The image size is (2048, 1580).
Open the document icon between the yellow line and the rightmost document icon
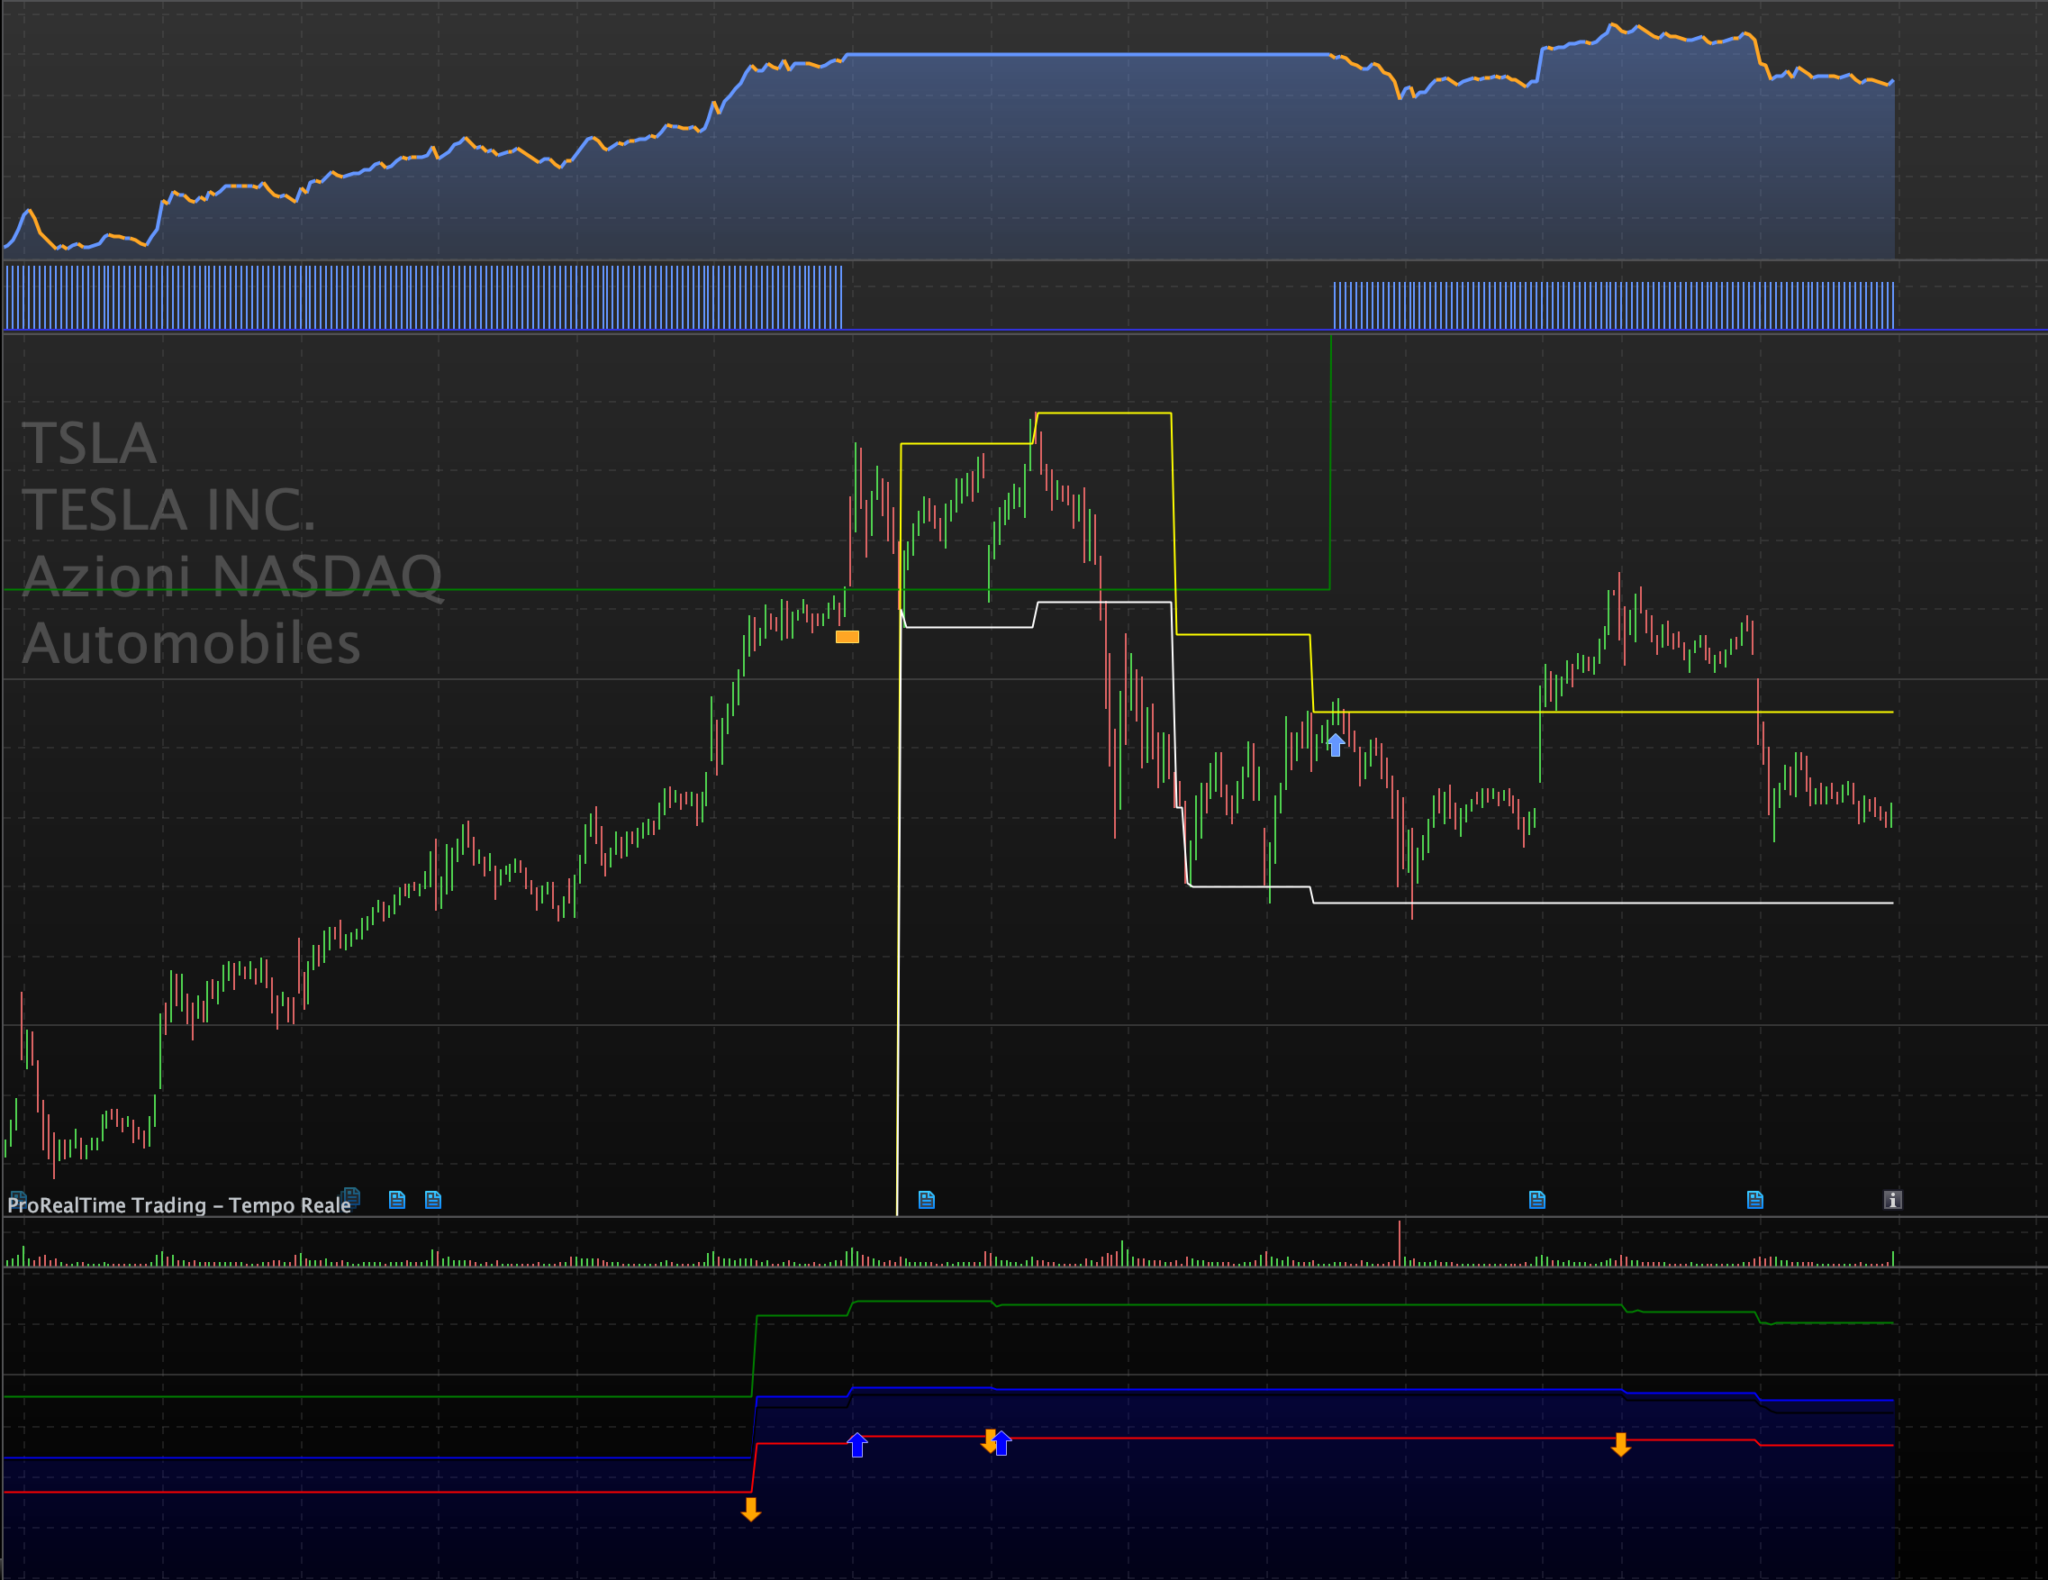click(1537, 1200)
